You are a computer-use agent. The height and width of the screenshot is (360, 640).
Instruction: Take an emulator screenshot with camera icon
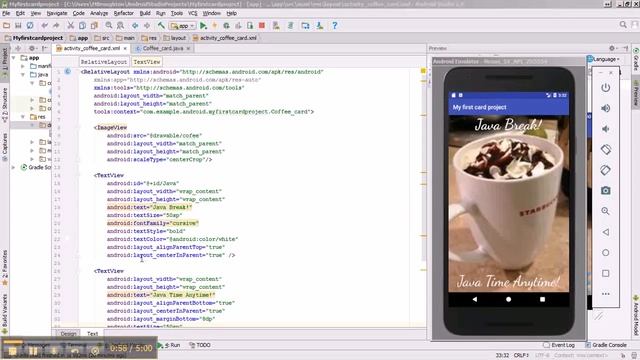(606, 191)
